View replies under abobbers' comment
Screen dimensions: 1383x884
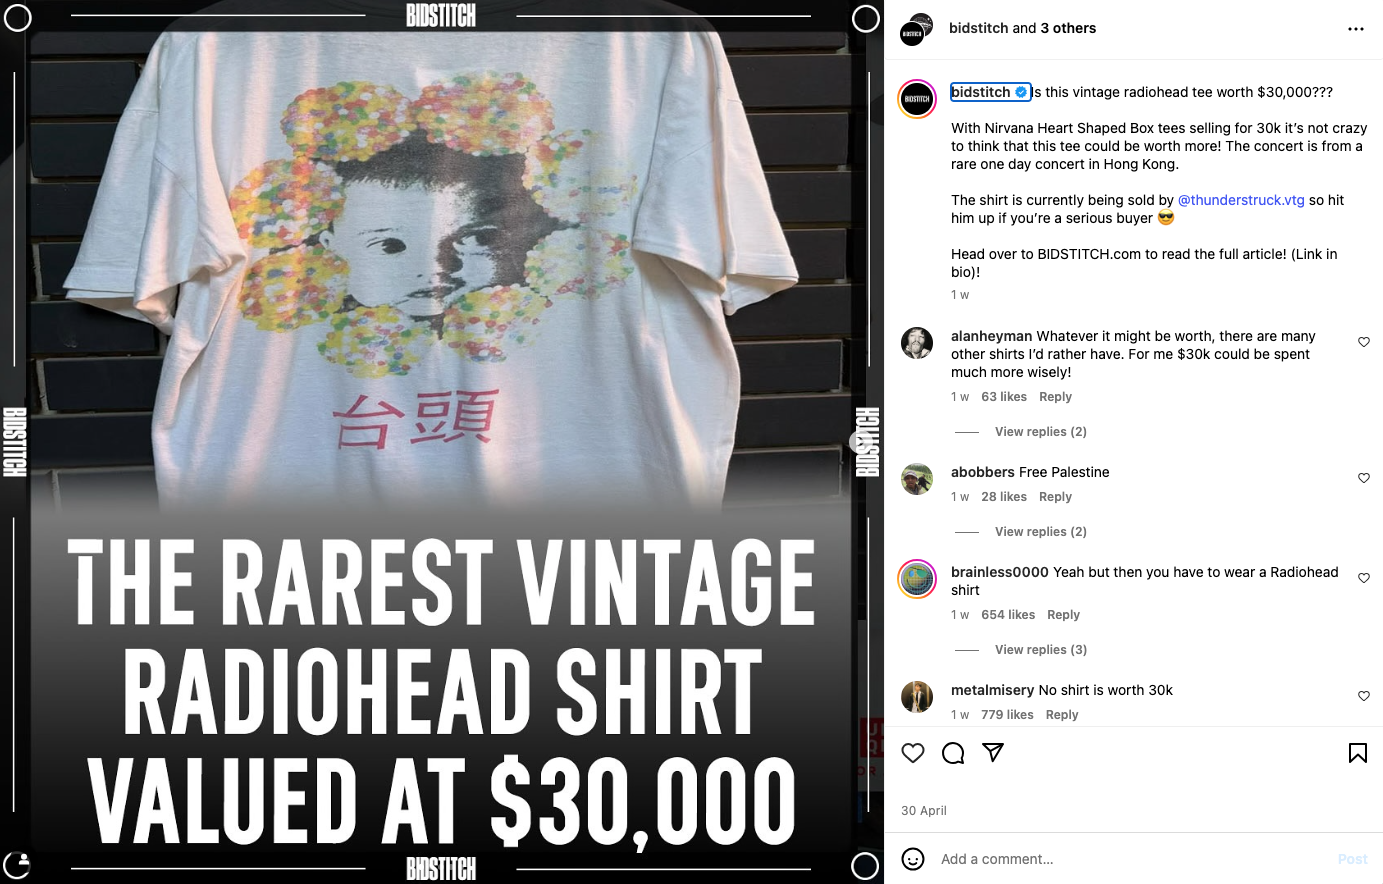point(1040,532)
